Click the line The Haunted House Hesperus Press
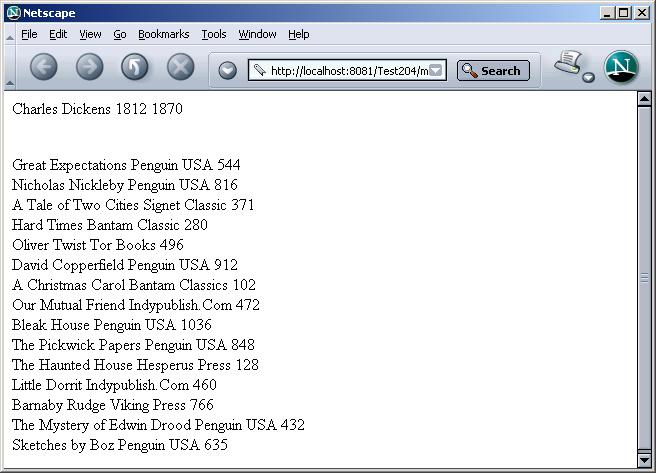 [x=135, y=365]
